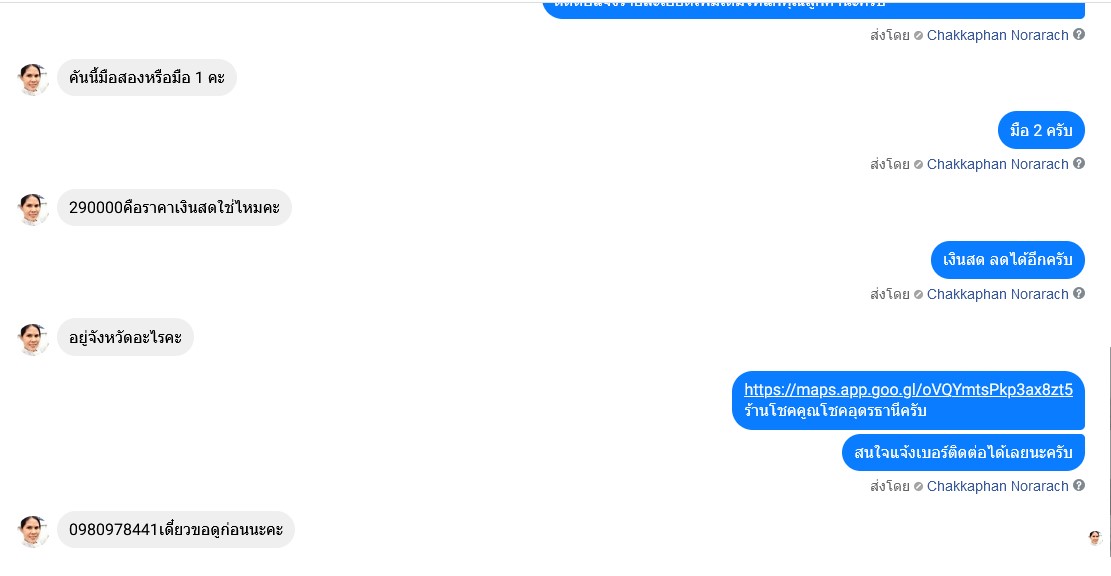Select the 'เงินสด ลดได้อีกครับ' message bubble

1008,259
